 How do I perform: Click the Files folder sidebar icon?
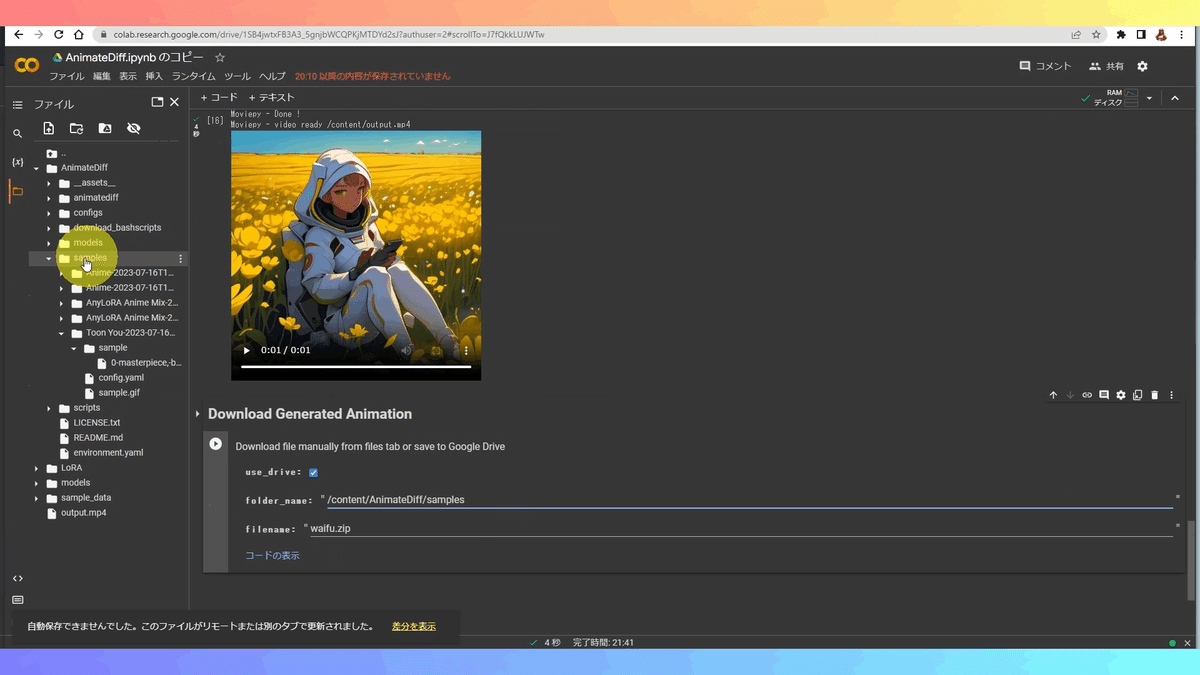(x=17, y=190)
